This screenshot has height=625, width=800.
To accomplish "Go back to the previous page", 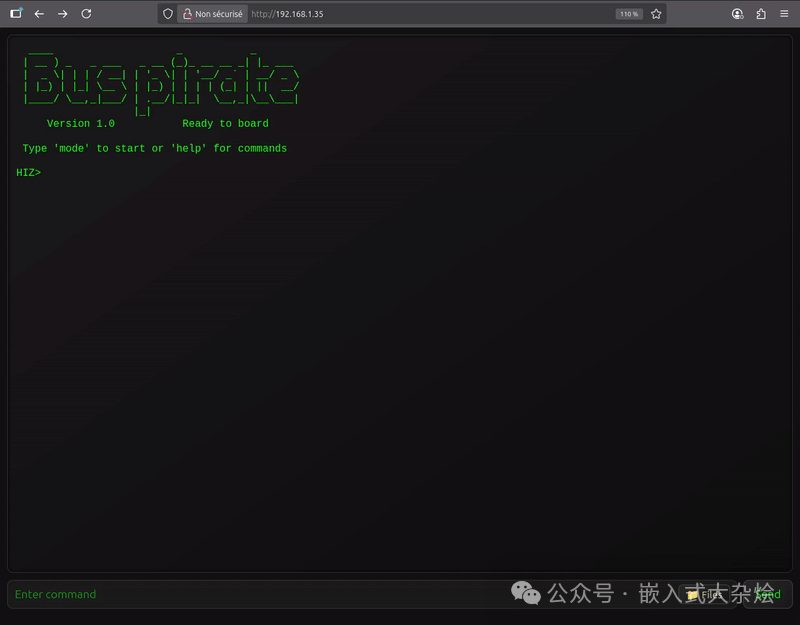I will tap(39, 14).
